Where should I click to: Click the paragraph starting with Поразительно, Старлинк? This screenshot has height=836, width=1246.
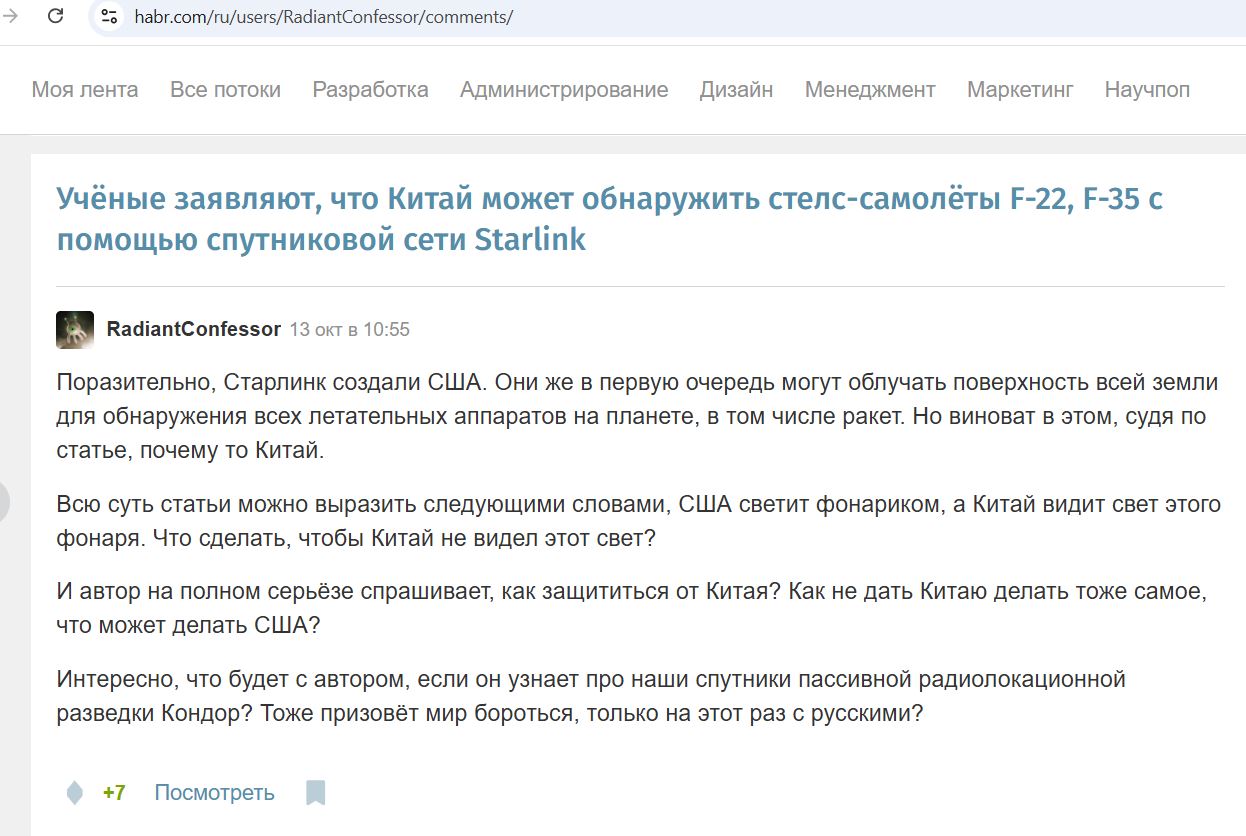[639, 416]
